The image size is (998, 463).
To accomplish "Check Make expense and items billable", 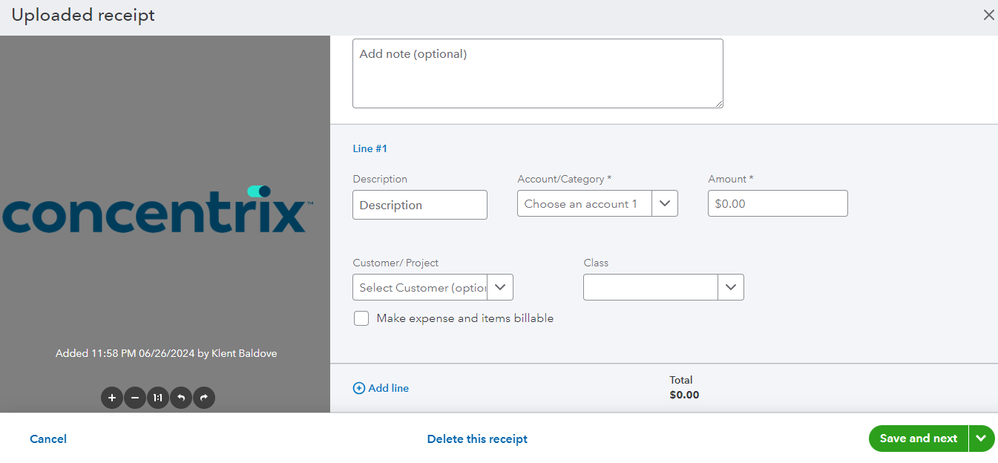I will [361, 319].
